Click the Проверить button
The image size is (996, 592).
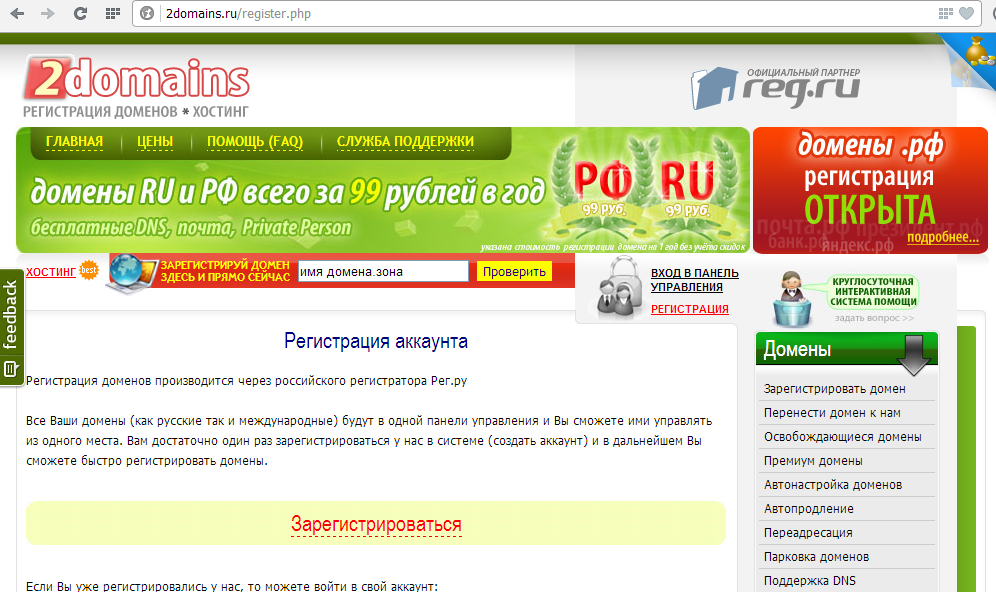tap(514, 272)
